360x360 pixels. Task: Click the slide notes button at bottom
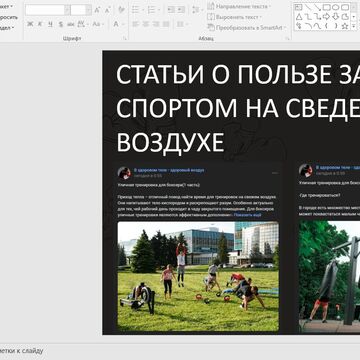[22, 351]
